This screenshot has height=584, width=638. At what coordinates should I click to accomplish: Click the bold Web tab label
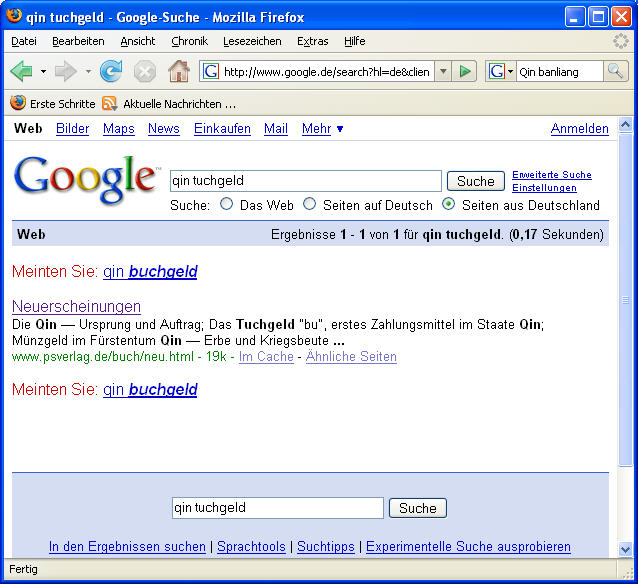pyautogui.click(x=28, y=129)
